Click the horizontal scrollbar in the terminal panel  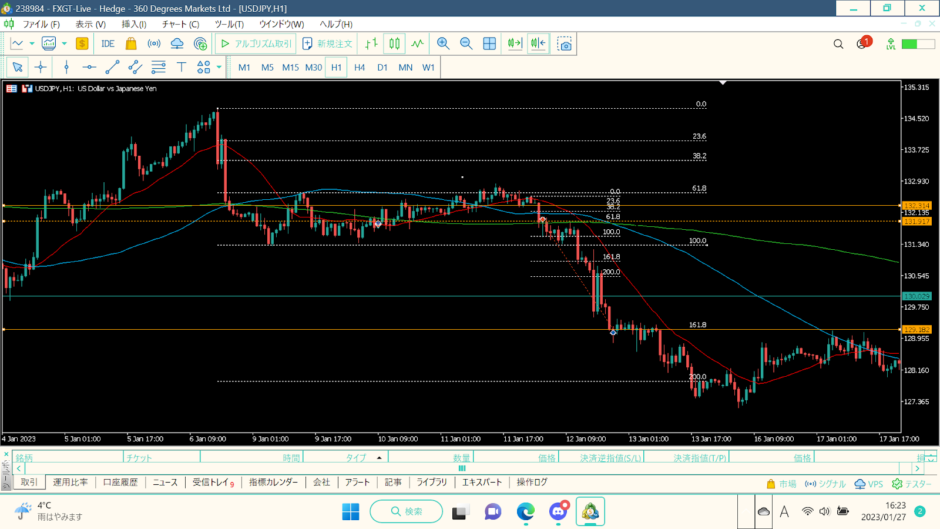tap(462, 468)
